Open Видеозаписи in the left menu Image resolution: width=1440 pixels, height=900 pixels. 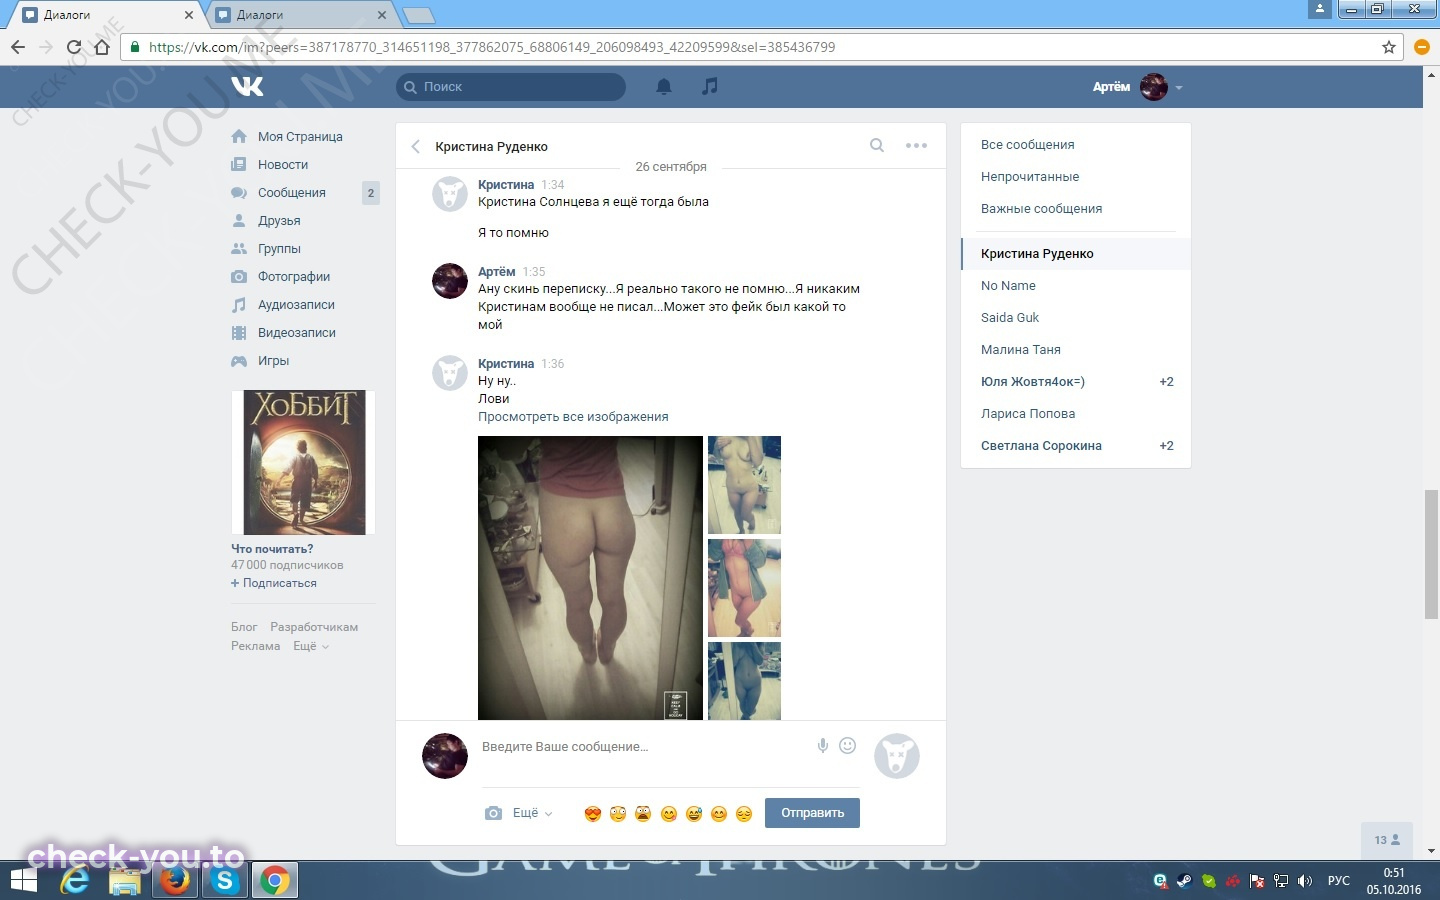pos(297,333)
